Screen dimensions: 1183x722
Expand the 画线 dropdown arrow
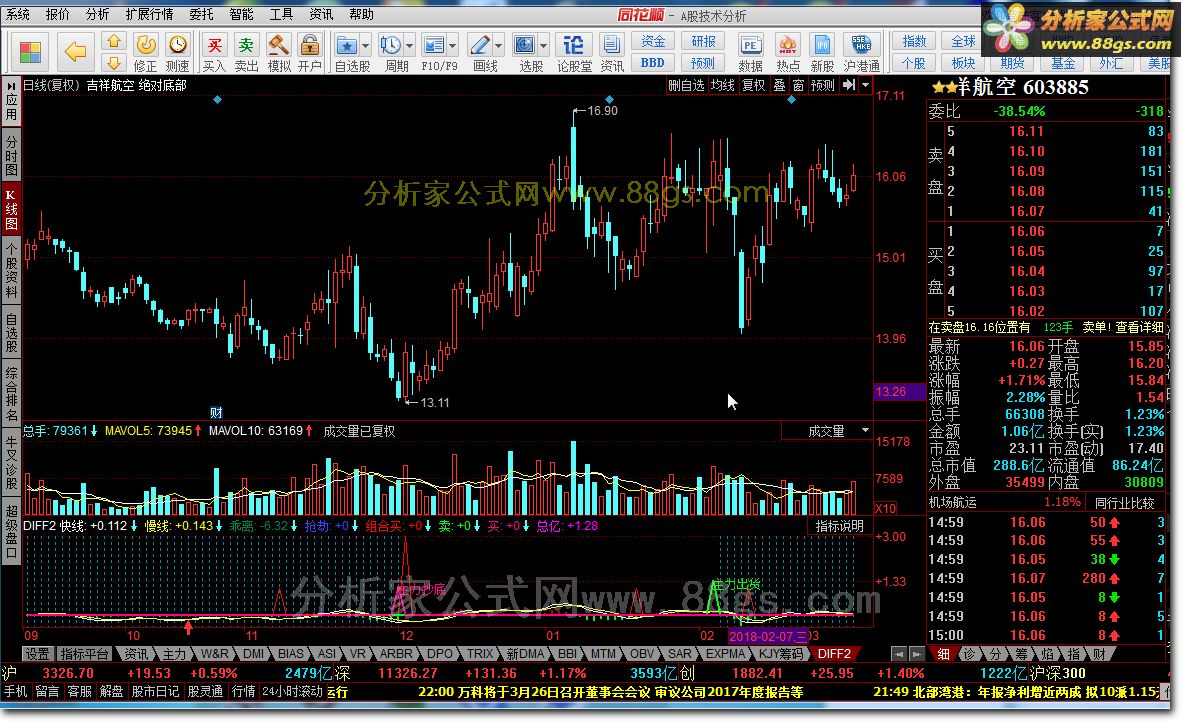(499, 46)
